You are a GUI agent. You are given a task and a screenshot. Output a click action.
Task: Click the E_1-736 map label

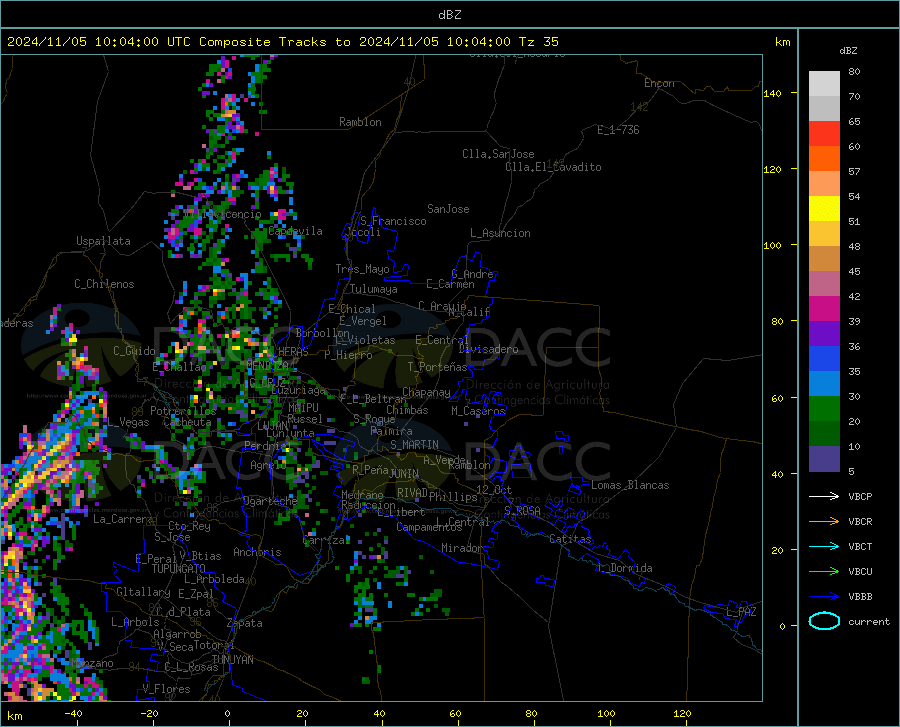618,130
